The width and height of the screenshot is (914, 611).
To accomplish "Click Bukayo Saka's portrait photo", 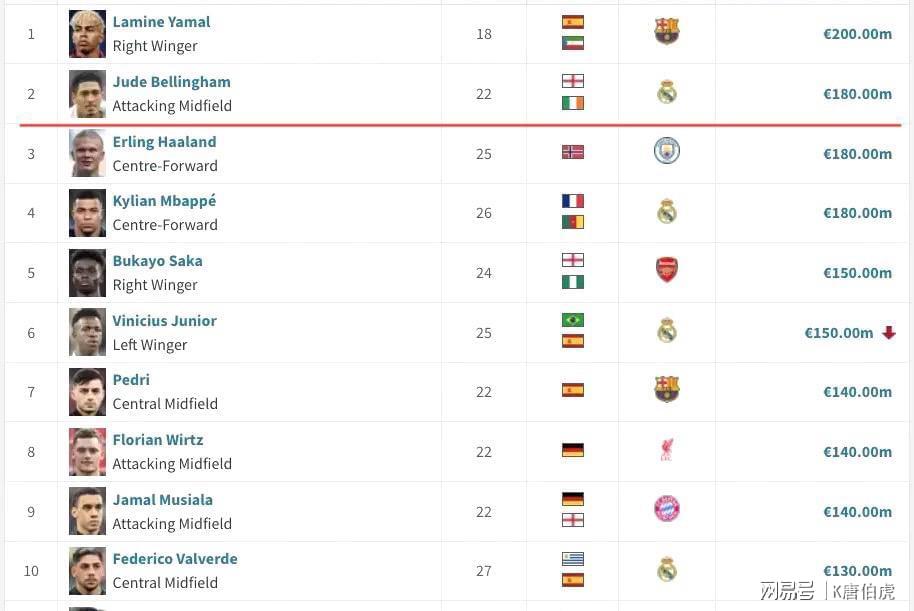I will tap(87, 272).
